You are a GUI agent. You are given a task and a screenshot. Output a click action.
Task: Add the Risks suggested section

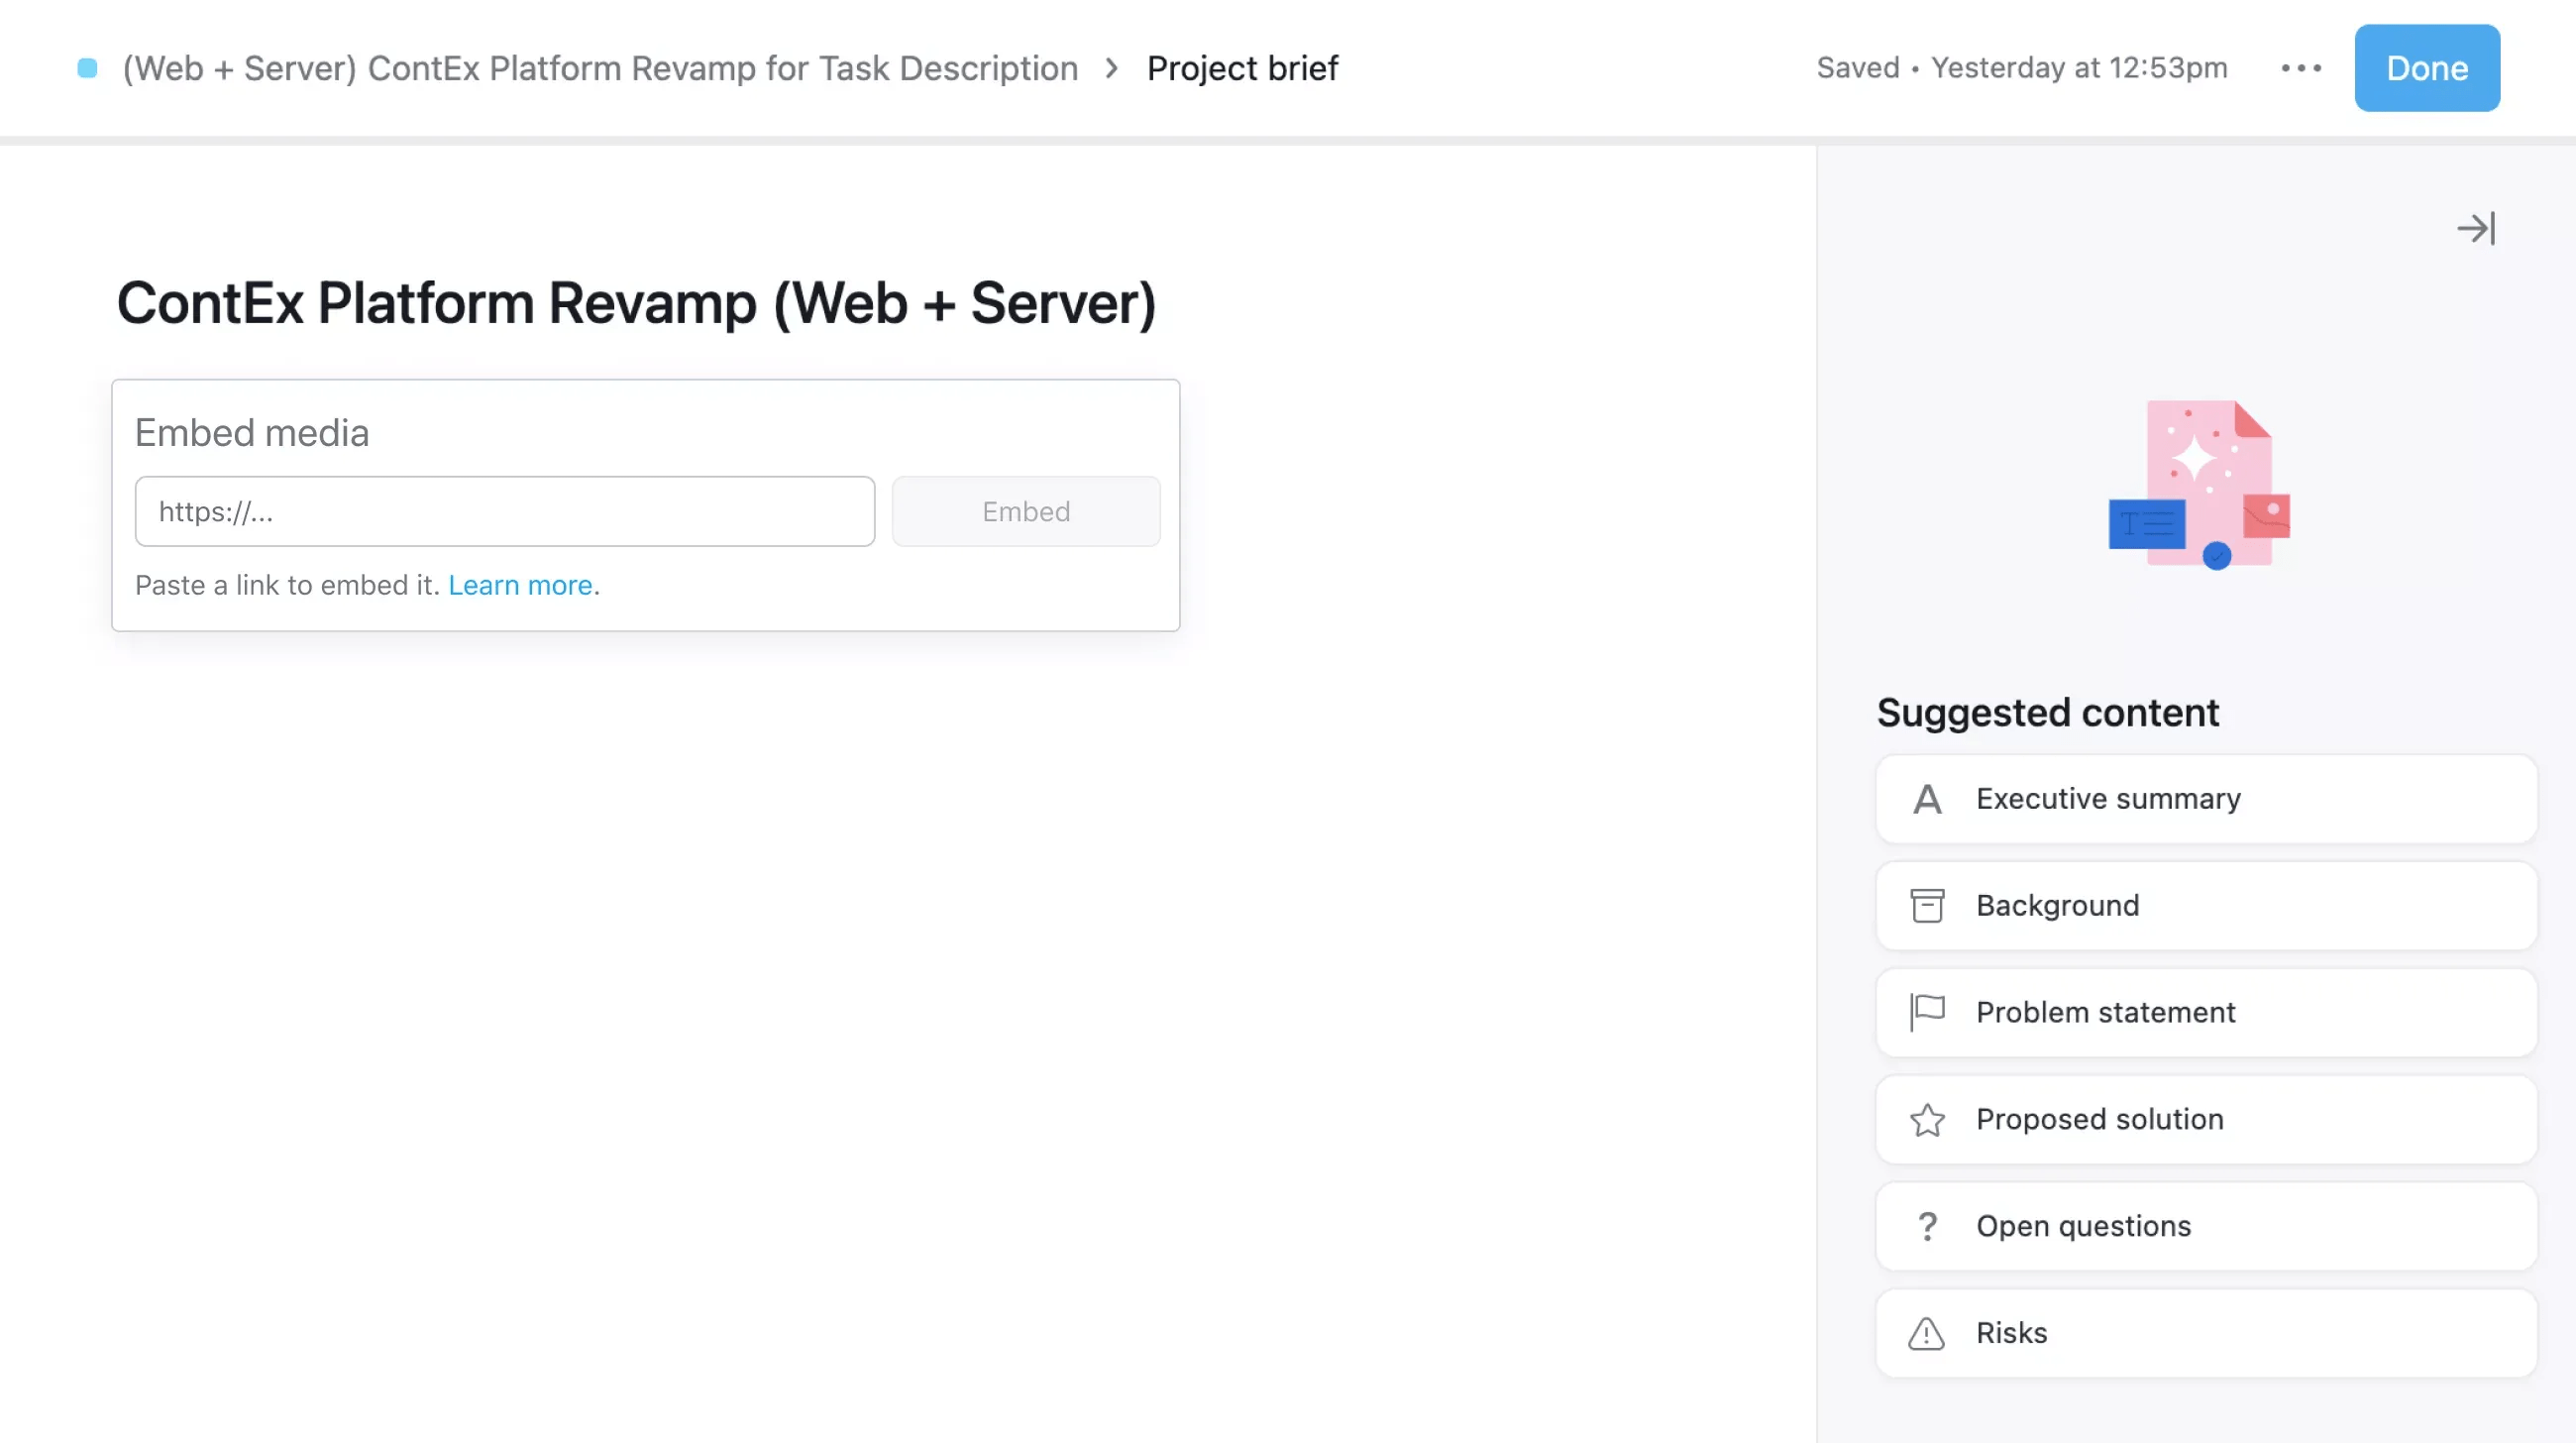click(2206, 1333)
